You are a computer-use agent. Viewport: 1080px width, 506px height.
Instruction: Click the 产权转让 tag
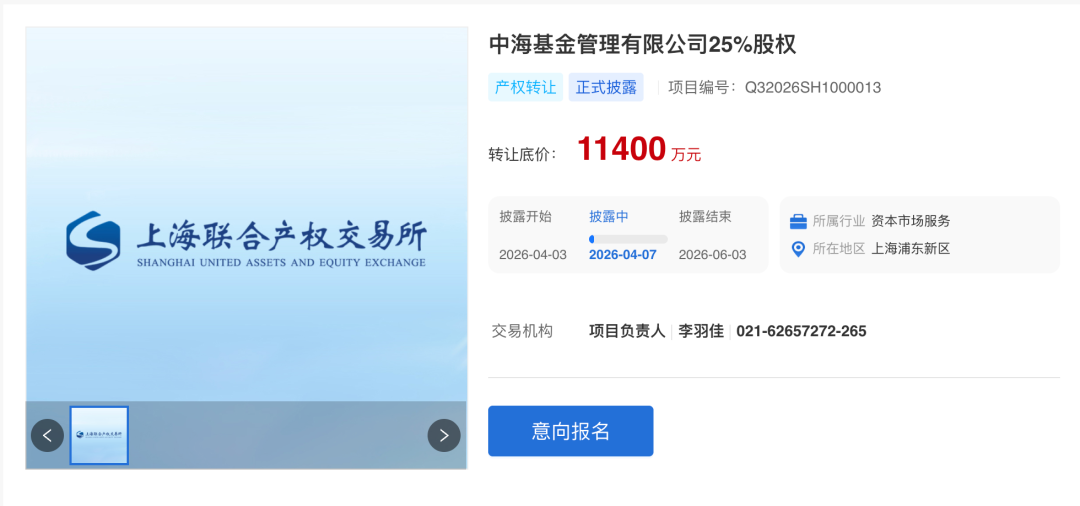pos(526,87)
